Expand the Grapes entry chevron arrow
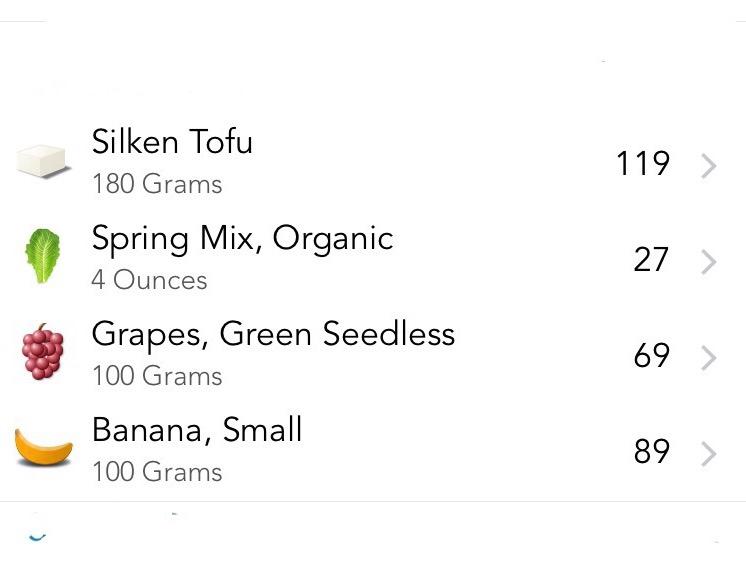 (709, 358)
